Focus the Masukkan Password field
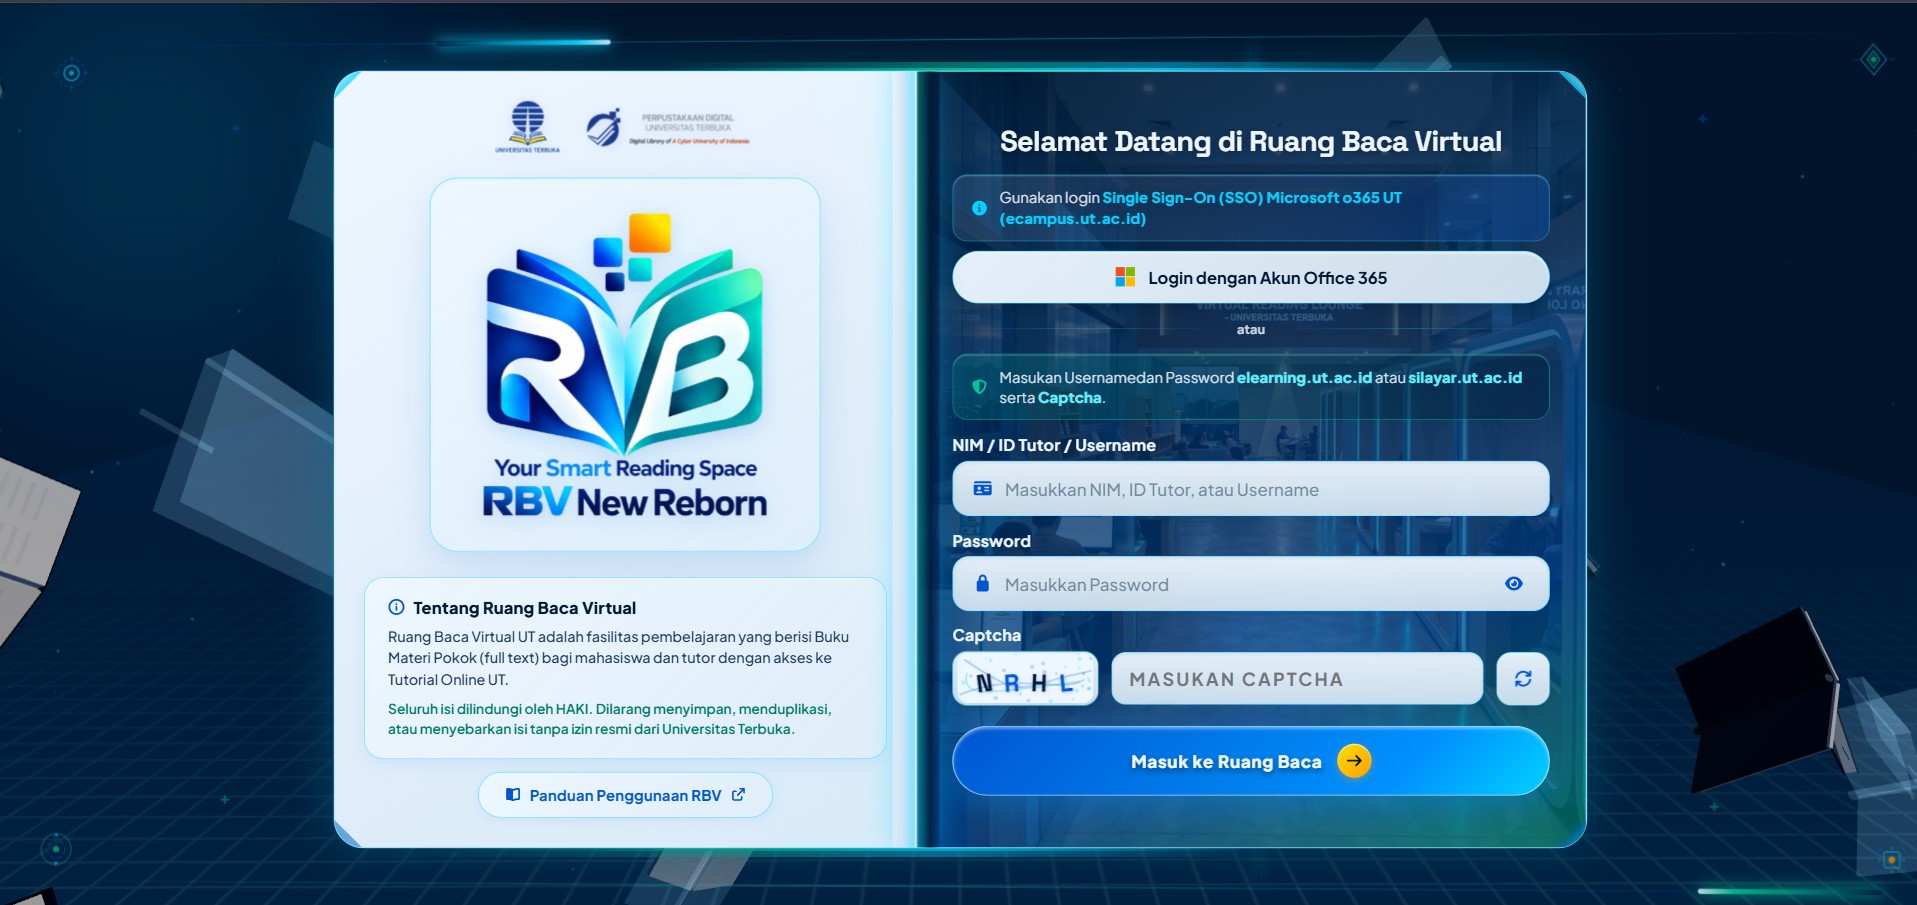The width and height of the screenshot is (1917, 905). point(1250,584)
